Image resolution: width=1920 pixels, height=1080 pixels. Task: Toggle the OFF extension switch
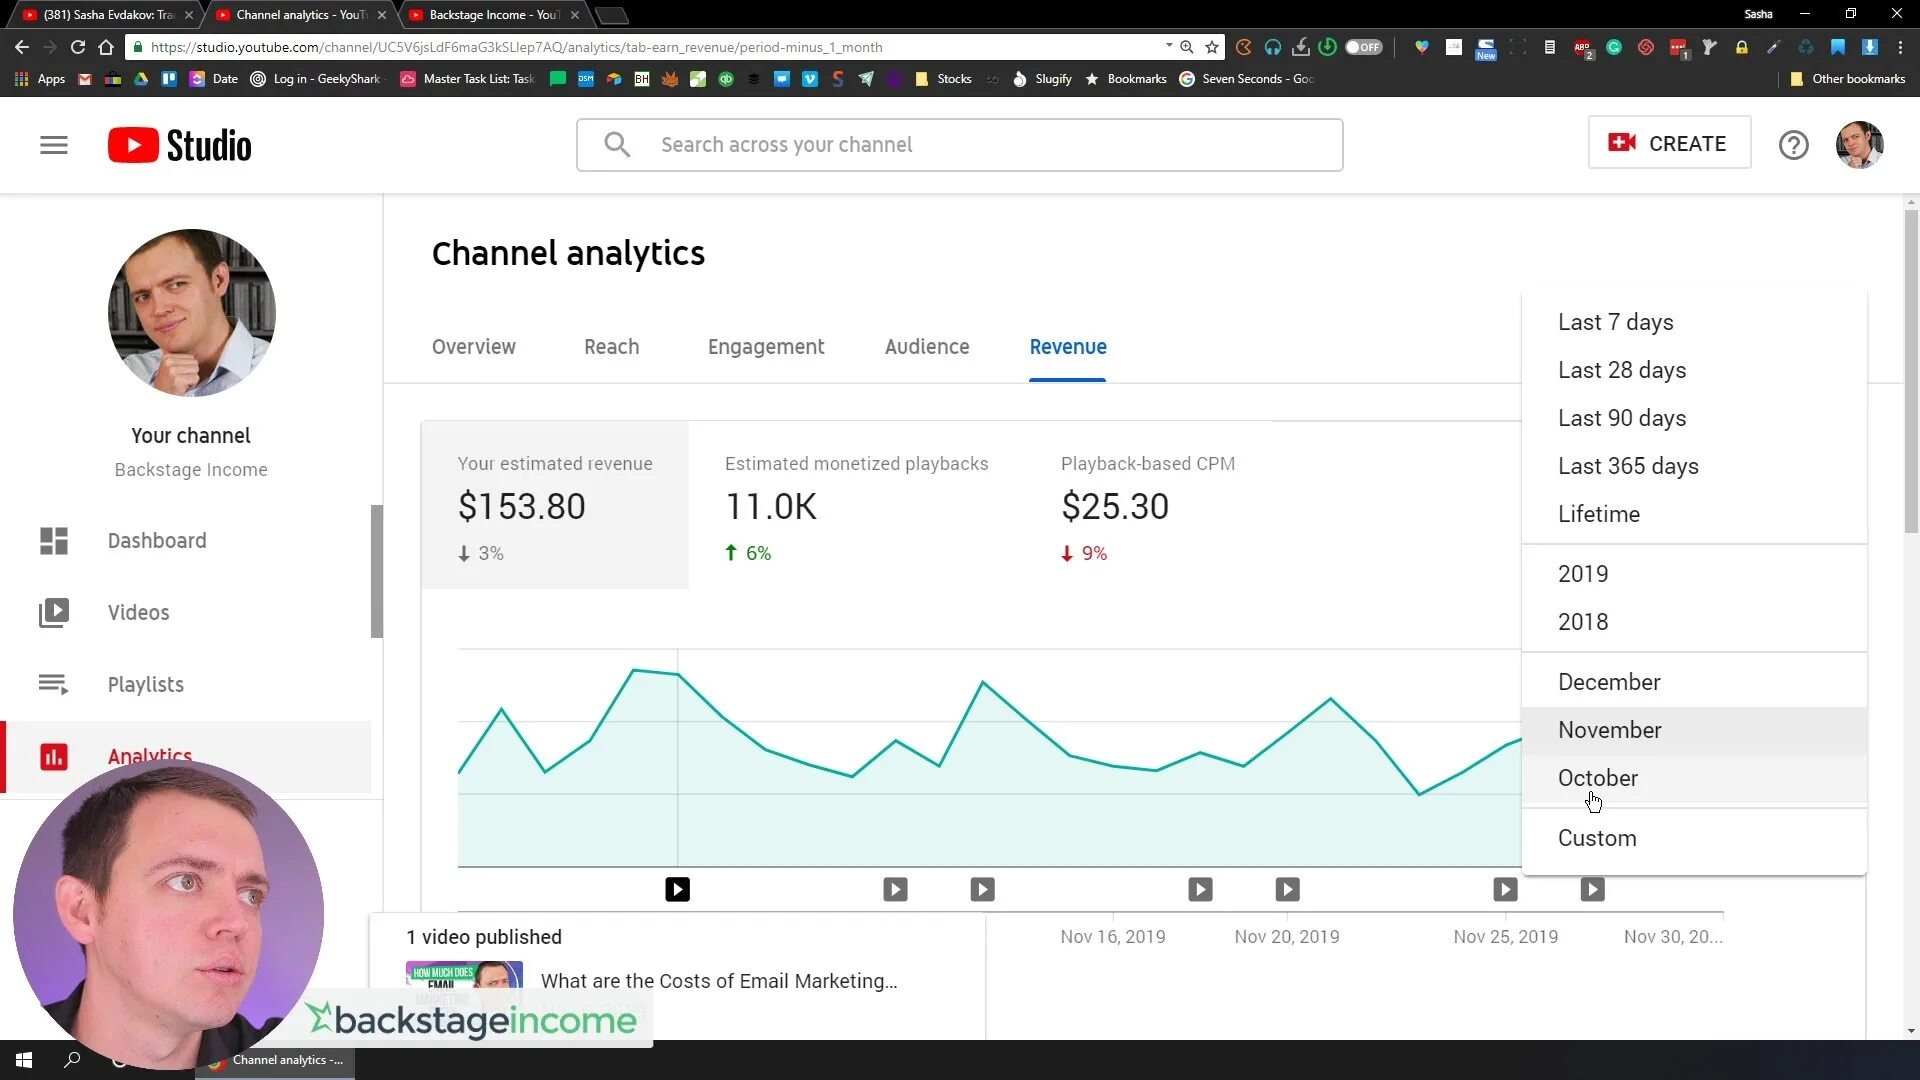(x=1363, y=47)
